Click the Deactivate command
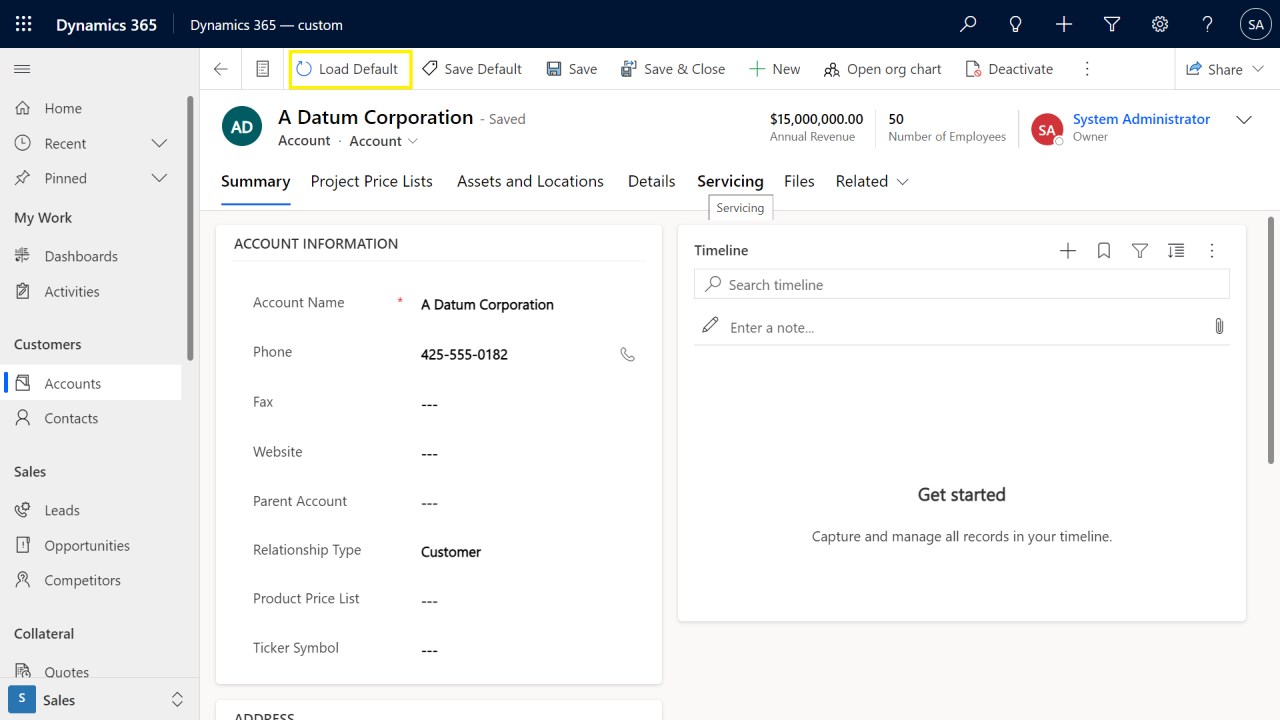1280x720 pixels. tap(1009, 69)
